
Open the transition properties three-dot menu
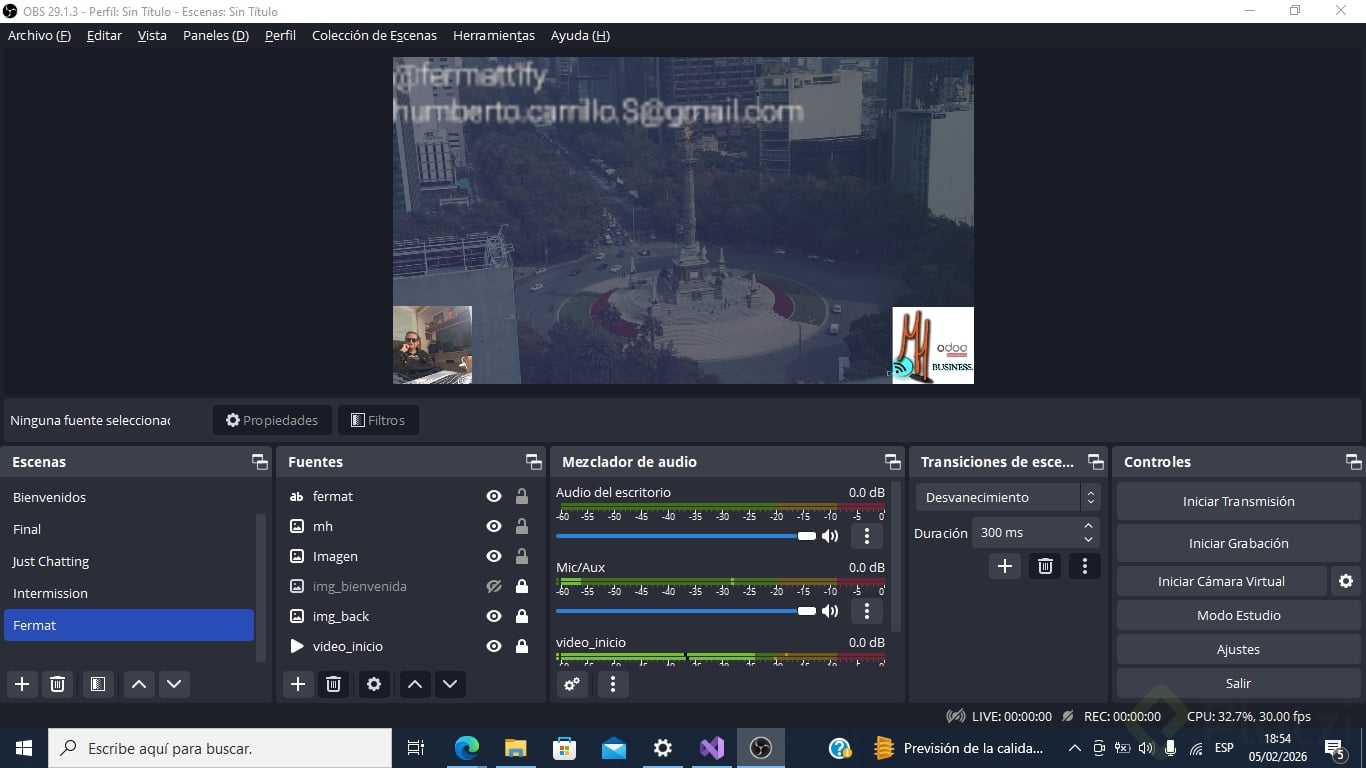click(1085, 566)
